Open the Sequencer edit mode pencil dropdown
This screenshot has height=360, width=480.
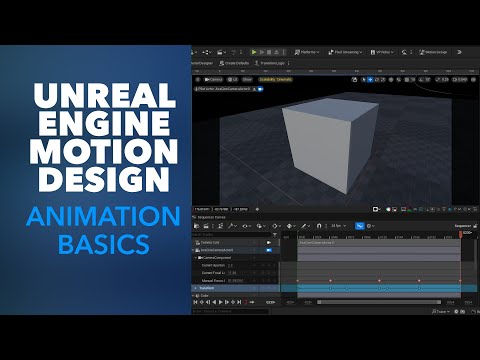tap(305, 226)
